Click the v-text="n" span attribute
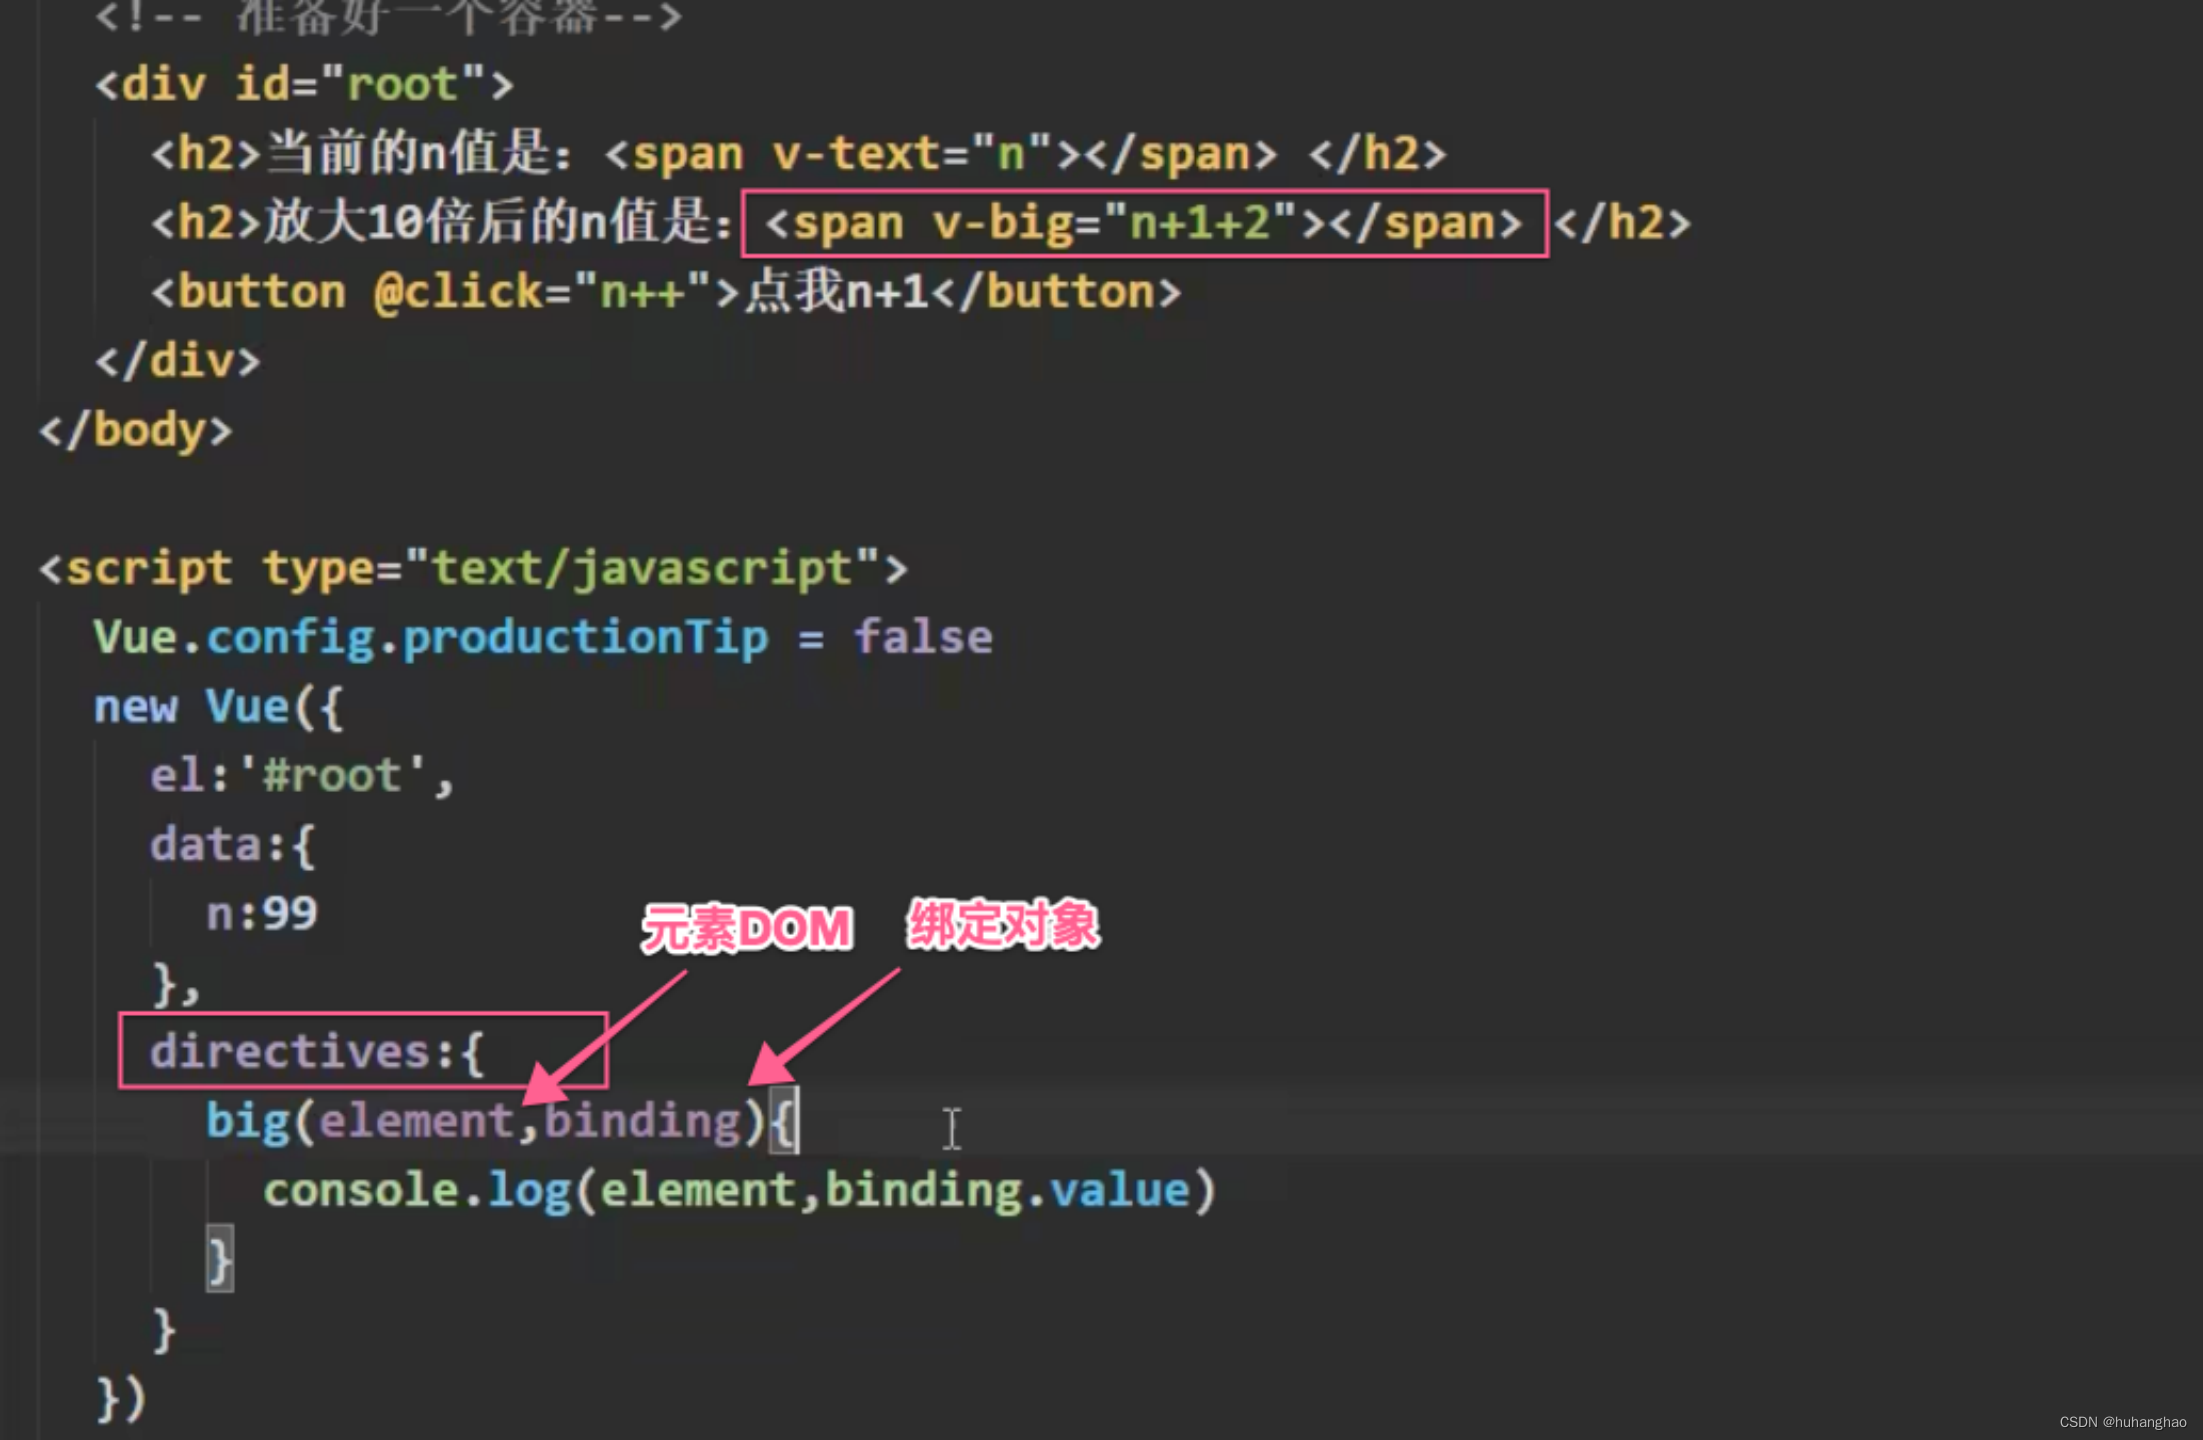The image size is (2203, 1440). [910, 154]
